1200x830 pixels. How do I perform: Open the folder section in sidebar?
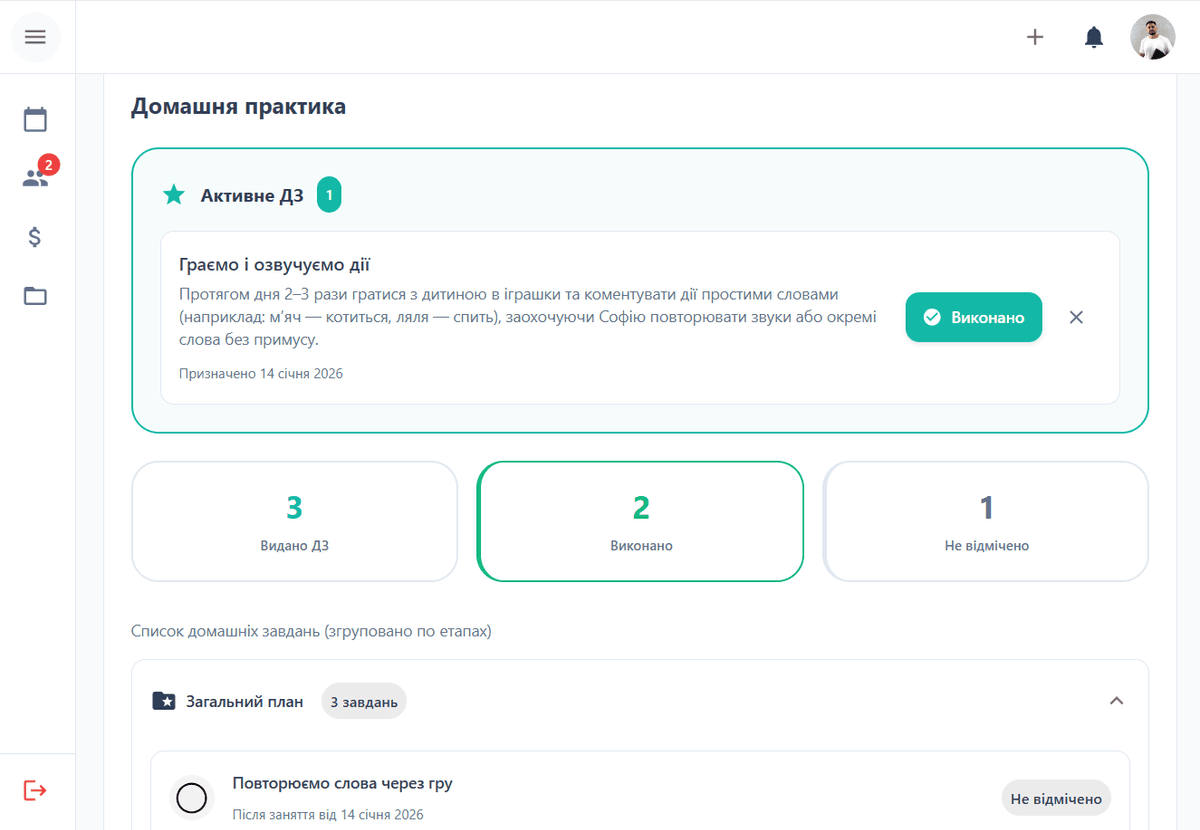[x=36, y=296]
